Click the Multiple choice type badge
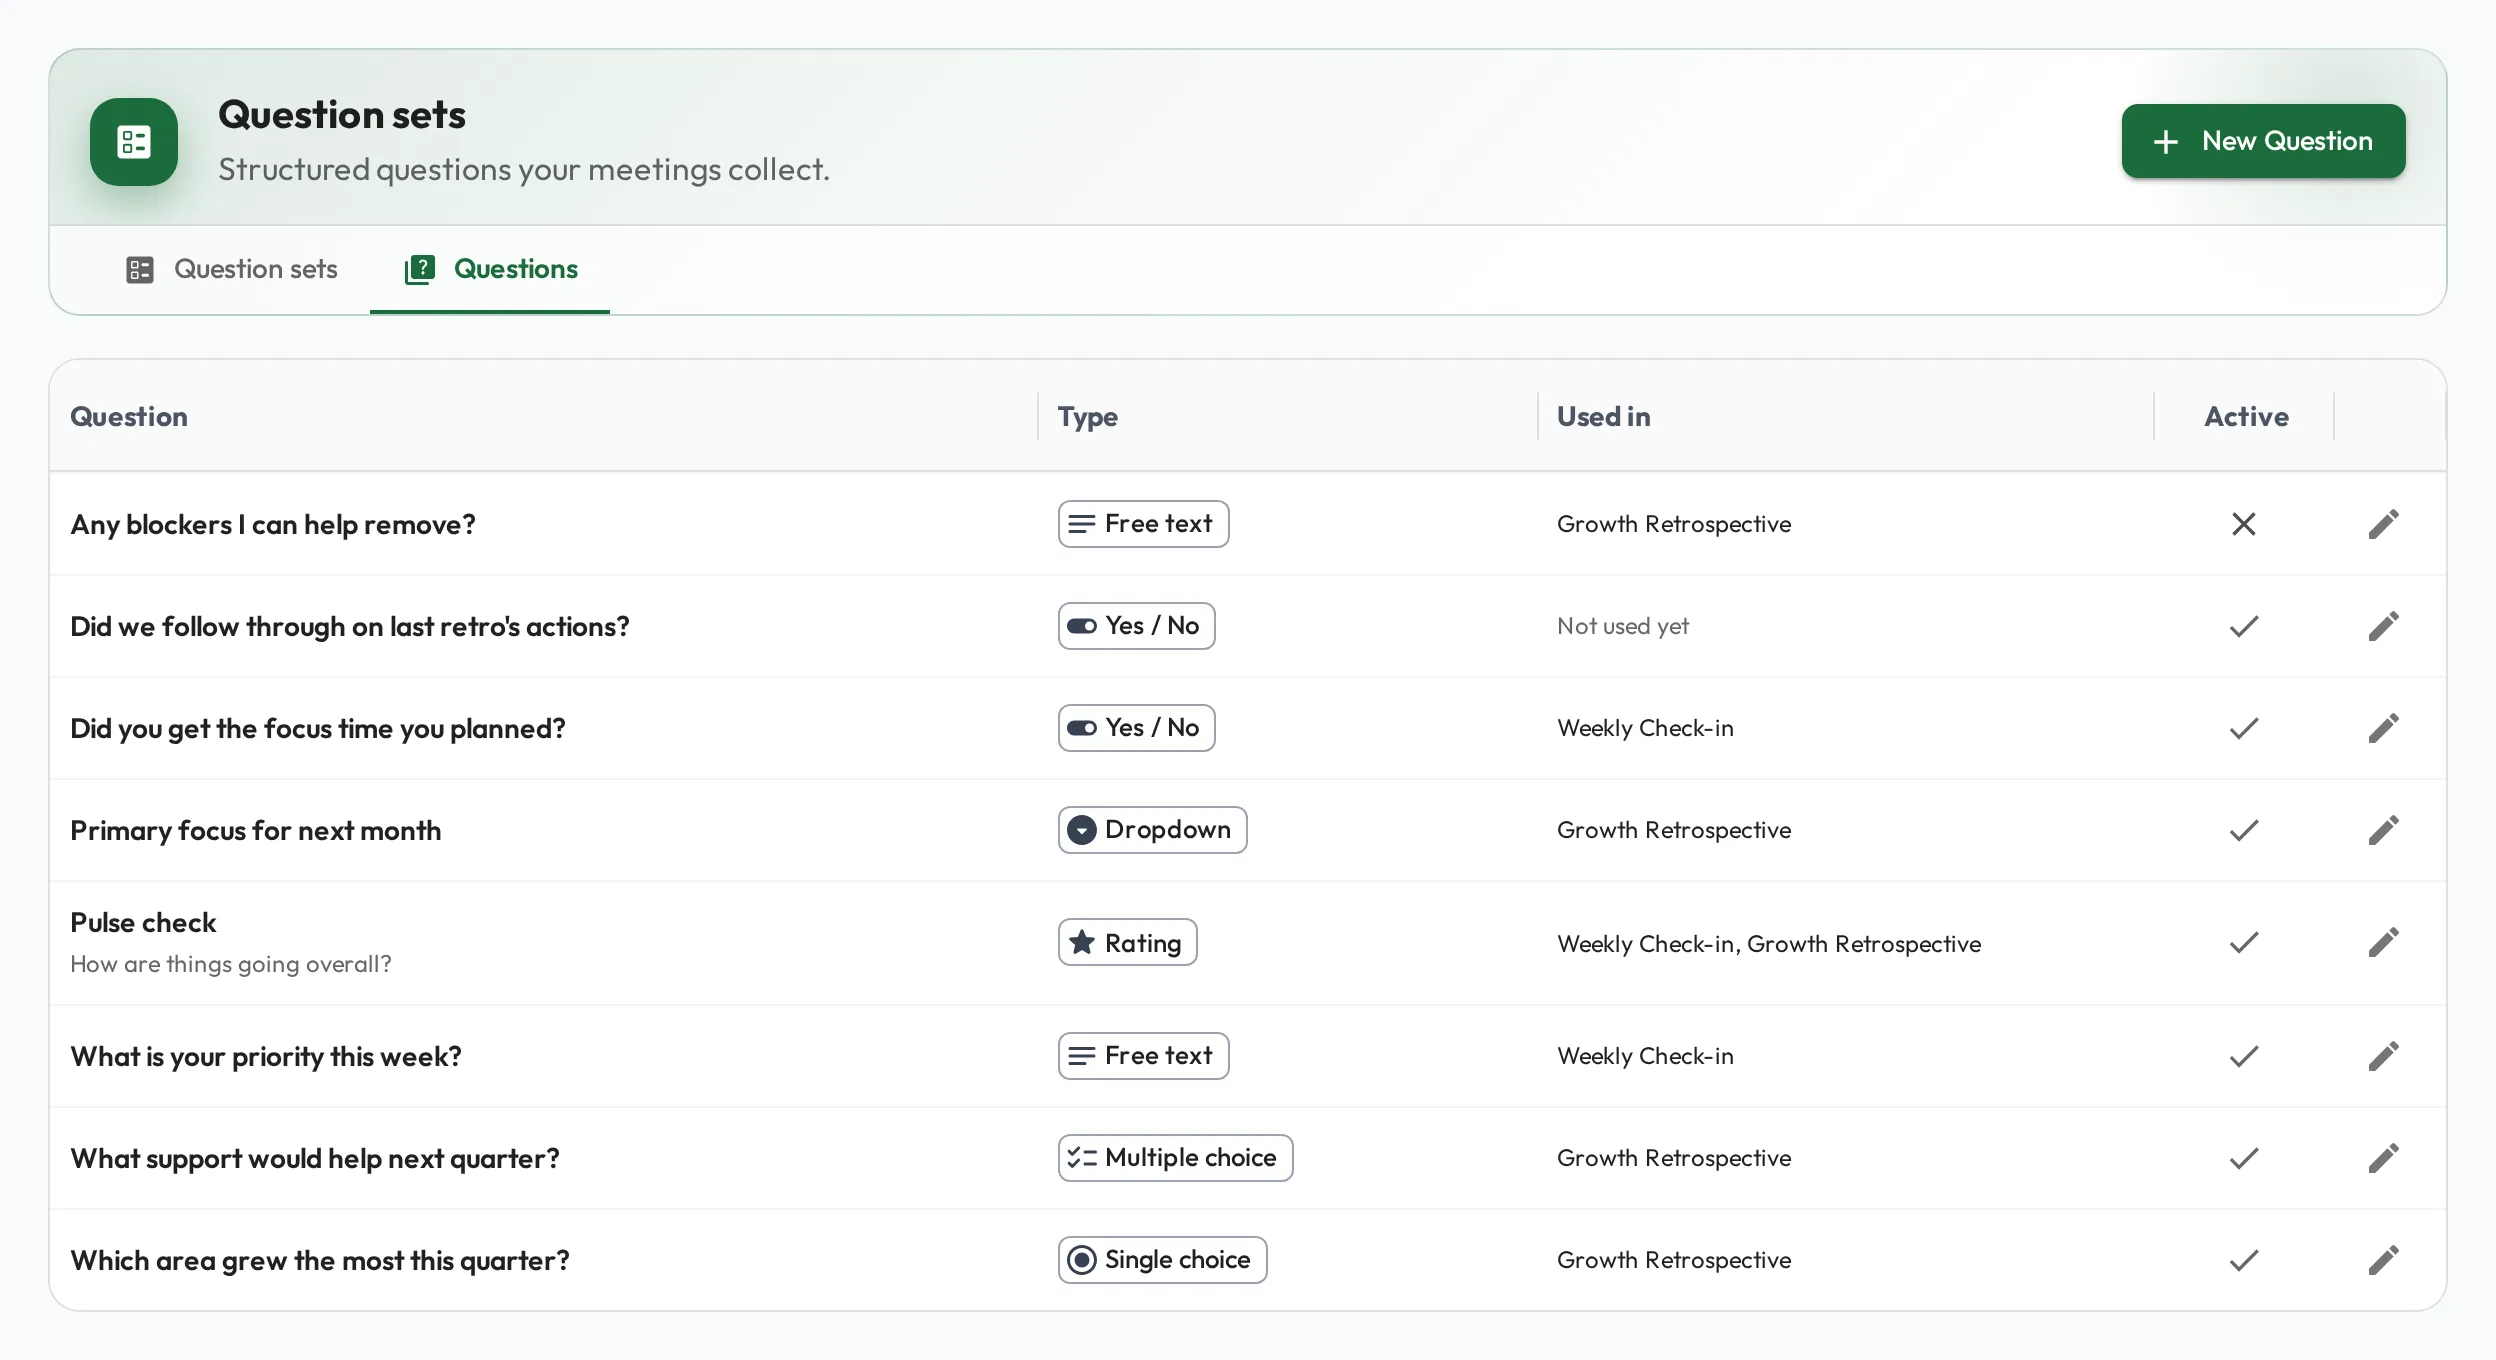Screen dimensions: 2496x1360 [x=1175, y=1158]
